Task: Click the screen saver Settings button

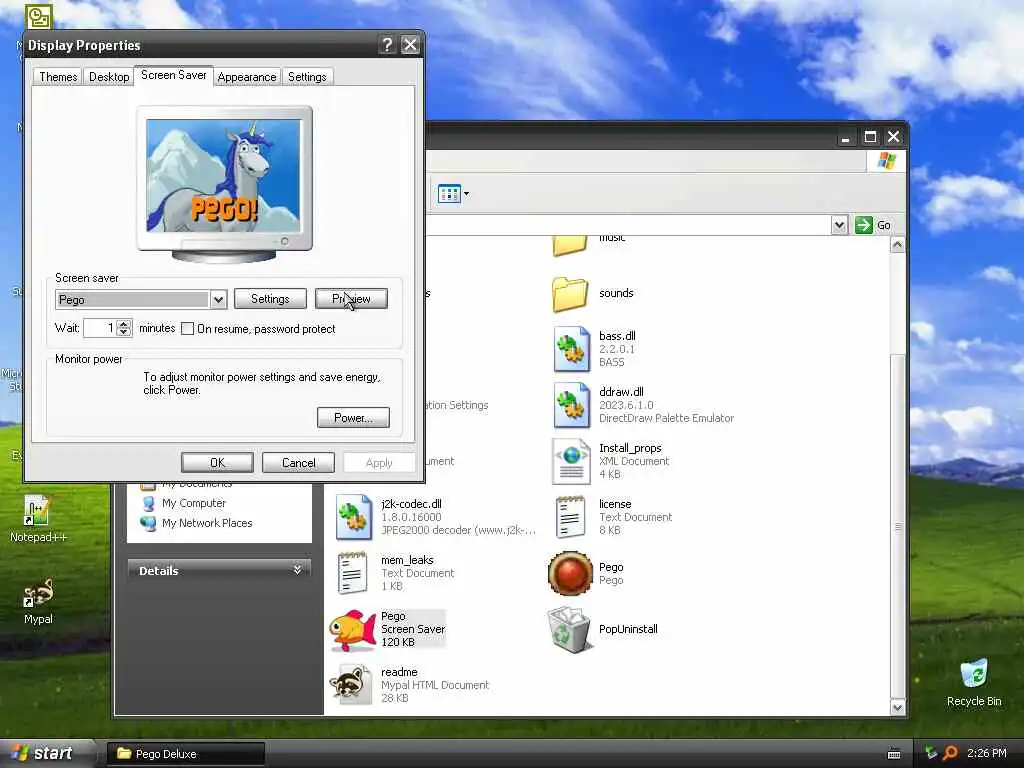Action: coord(270,299)
